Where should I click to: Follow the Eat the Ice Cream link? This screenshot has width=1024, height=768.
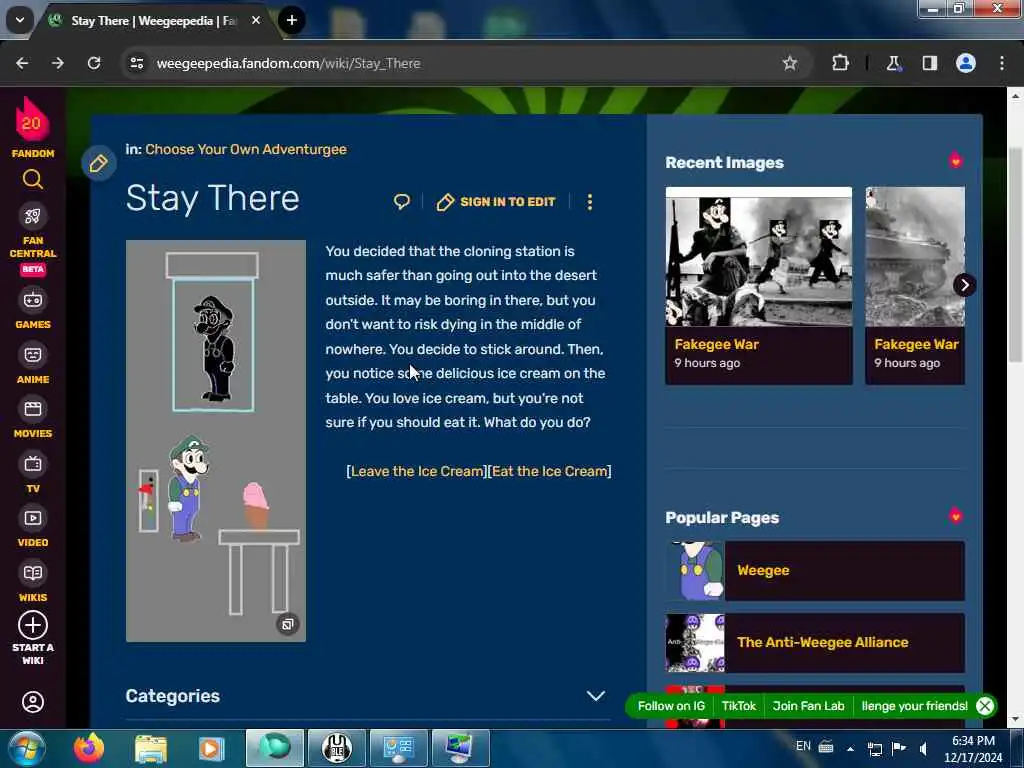[x=549, y=472]
